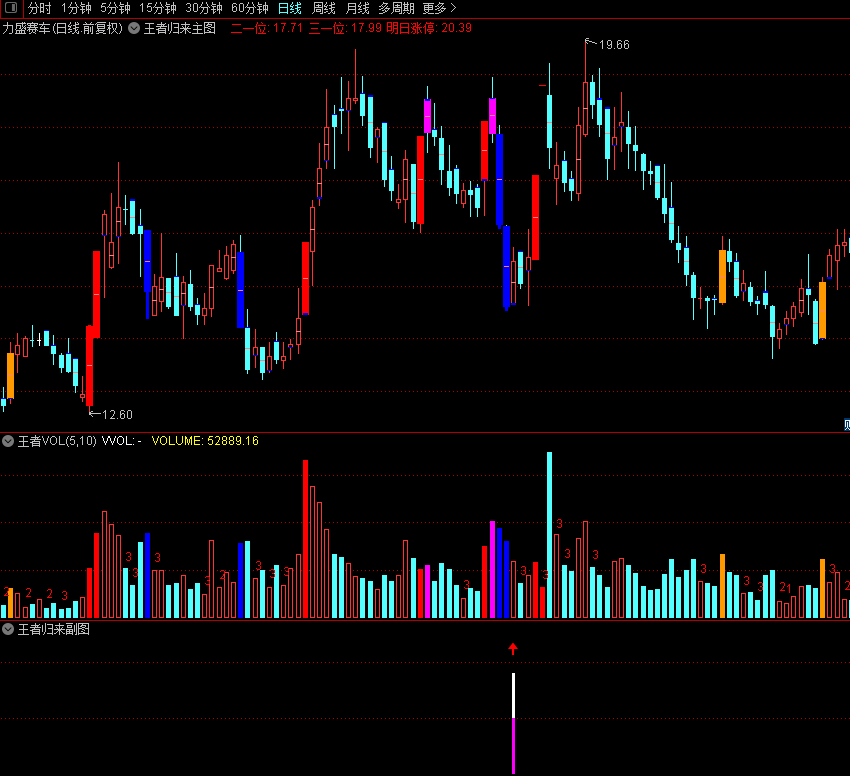Click the 19.66 high price marker
Screen dimensions: 850x776
pyautogui.click(x=613, y=45)
